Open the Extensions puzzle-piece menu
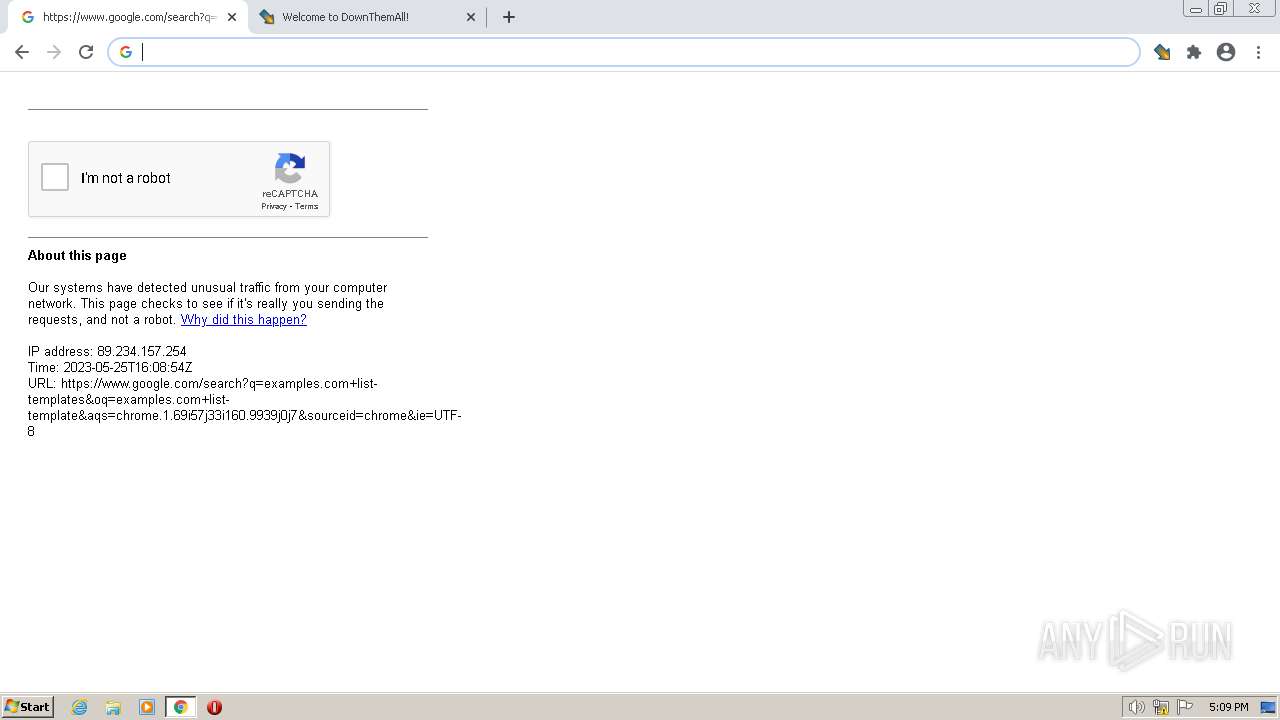This screenshot has height=720, width=1280. pos(1194,52)
